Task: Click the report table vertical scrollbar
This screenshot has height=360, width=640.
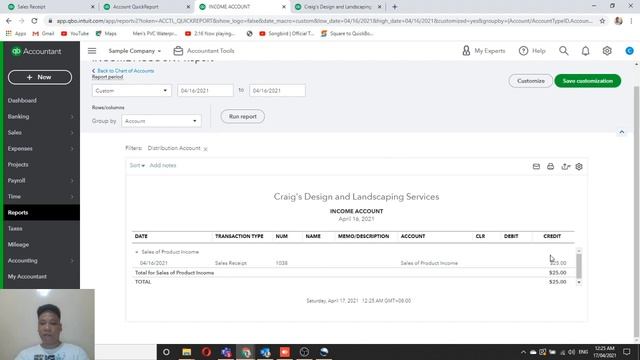Action: (579, 266)
